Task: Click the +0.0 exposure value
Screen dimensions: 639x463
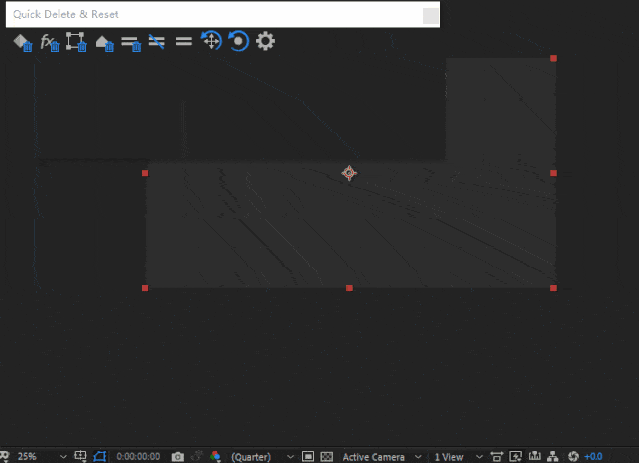Action: (593, 457)
